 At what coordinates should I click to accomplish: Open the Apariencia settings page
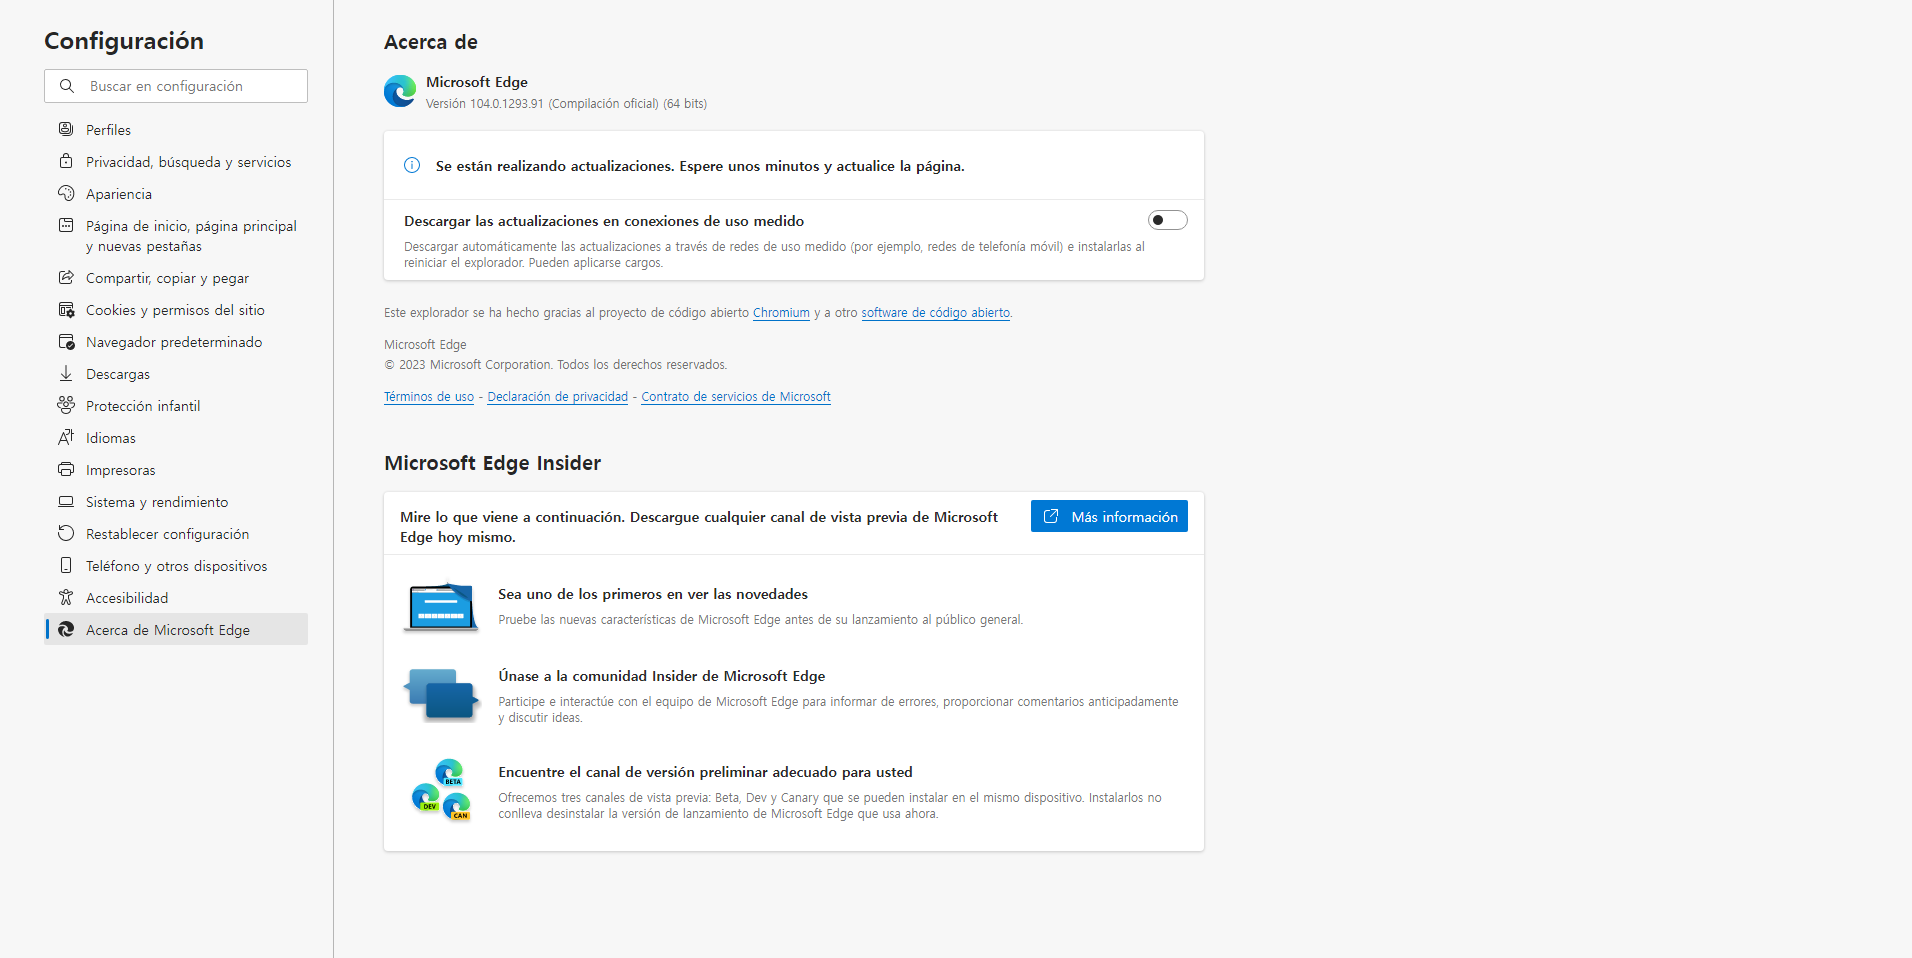[176, 194]
